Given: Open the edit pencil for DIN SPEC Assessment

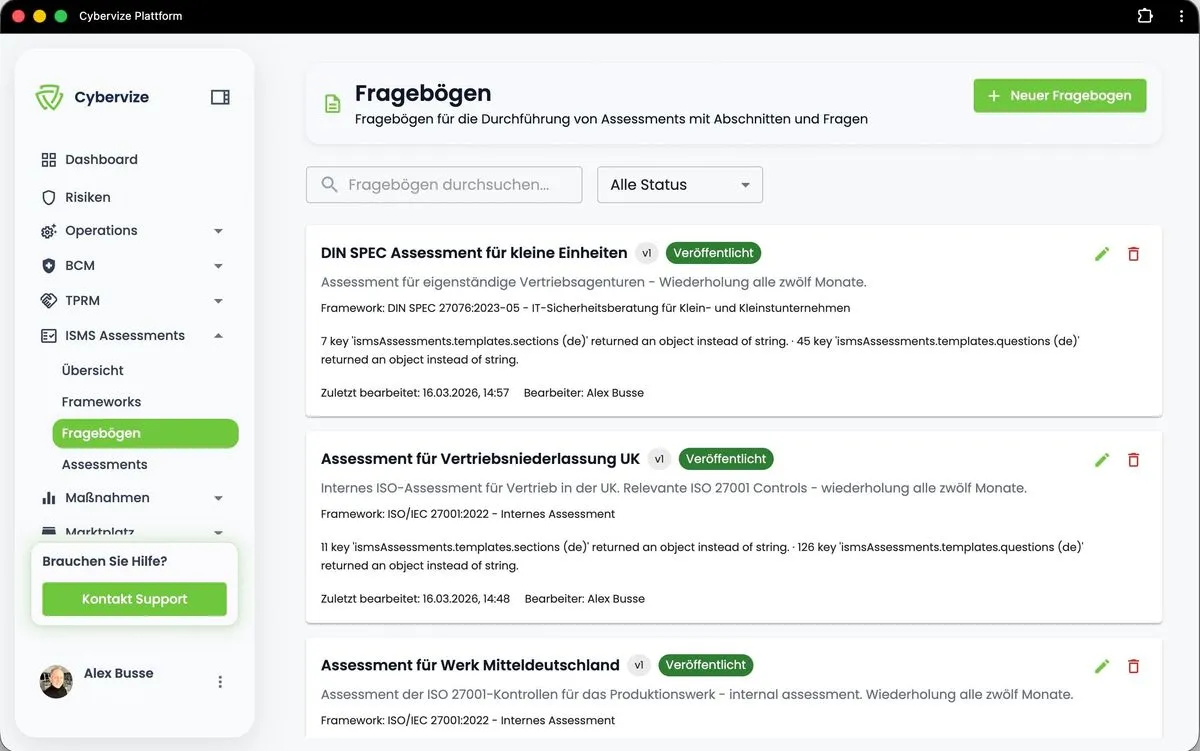Looking at the screenshot, I should point(1101,254).
